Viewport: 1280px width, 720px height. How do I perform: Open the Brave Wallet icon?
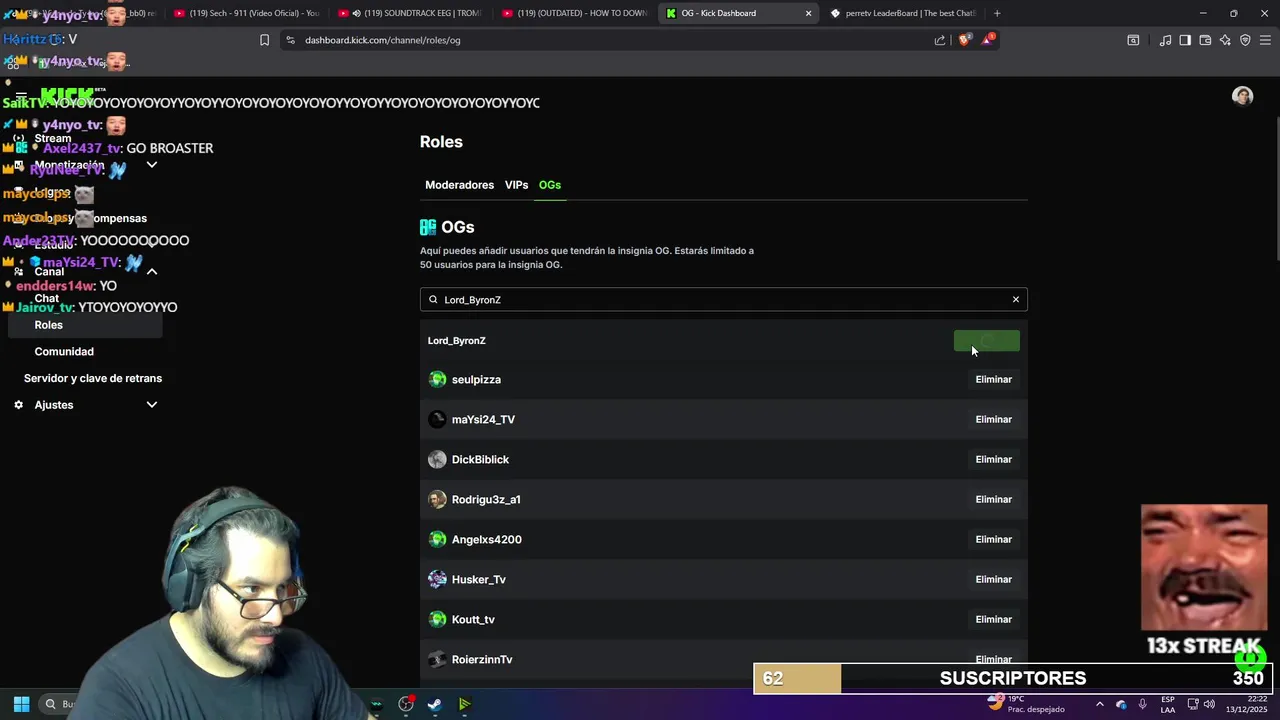tap(1205, 40)
